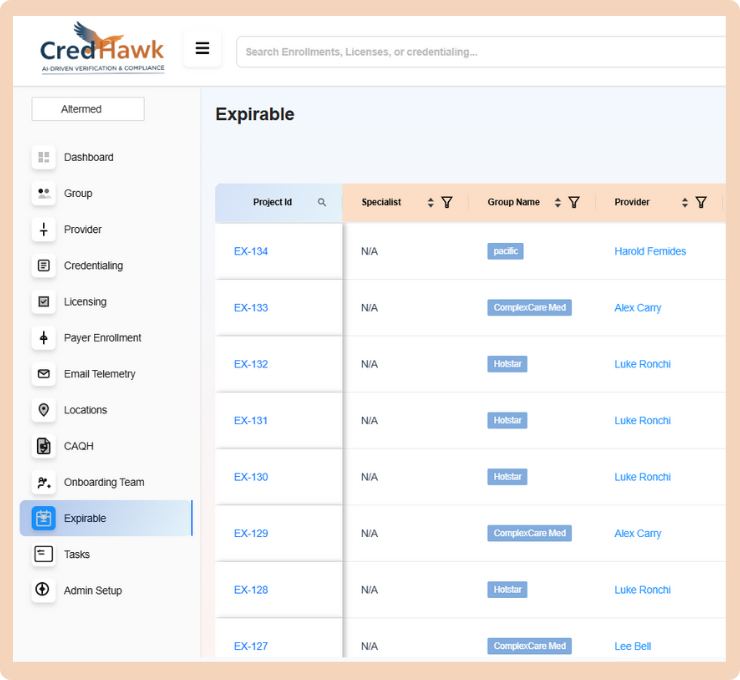
Task: Sort by the Specialist column arrows
Action: pos(431,202)
